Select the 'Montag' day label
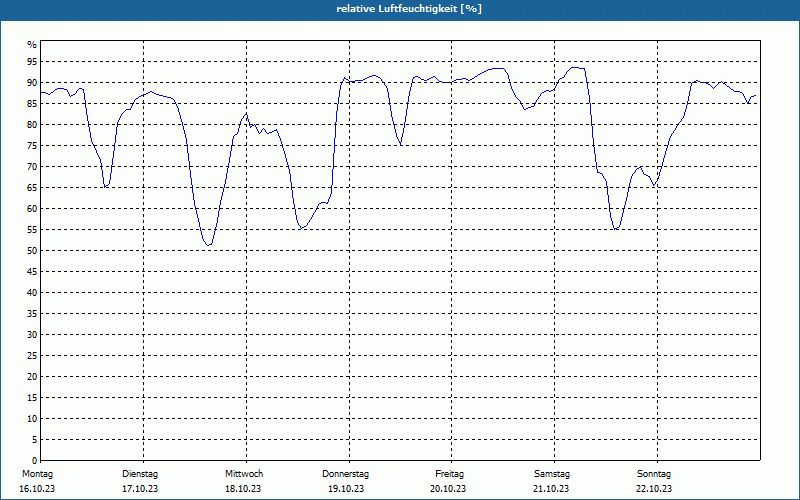Image resolution: width=800 pixels, height=500 pixels. (x=37, y=474)
